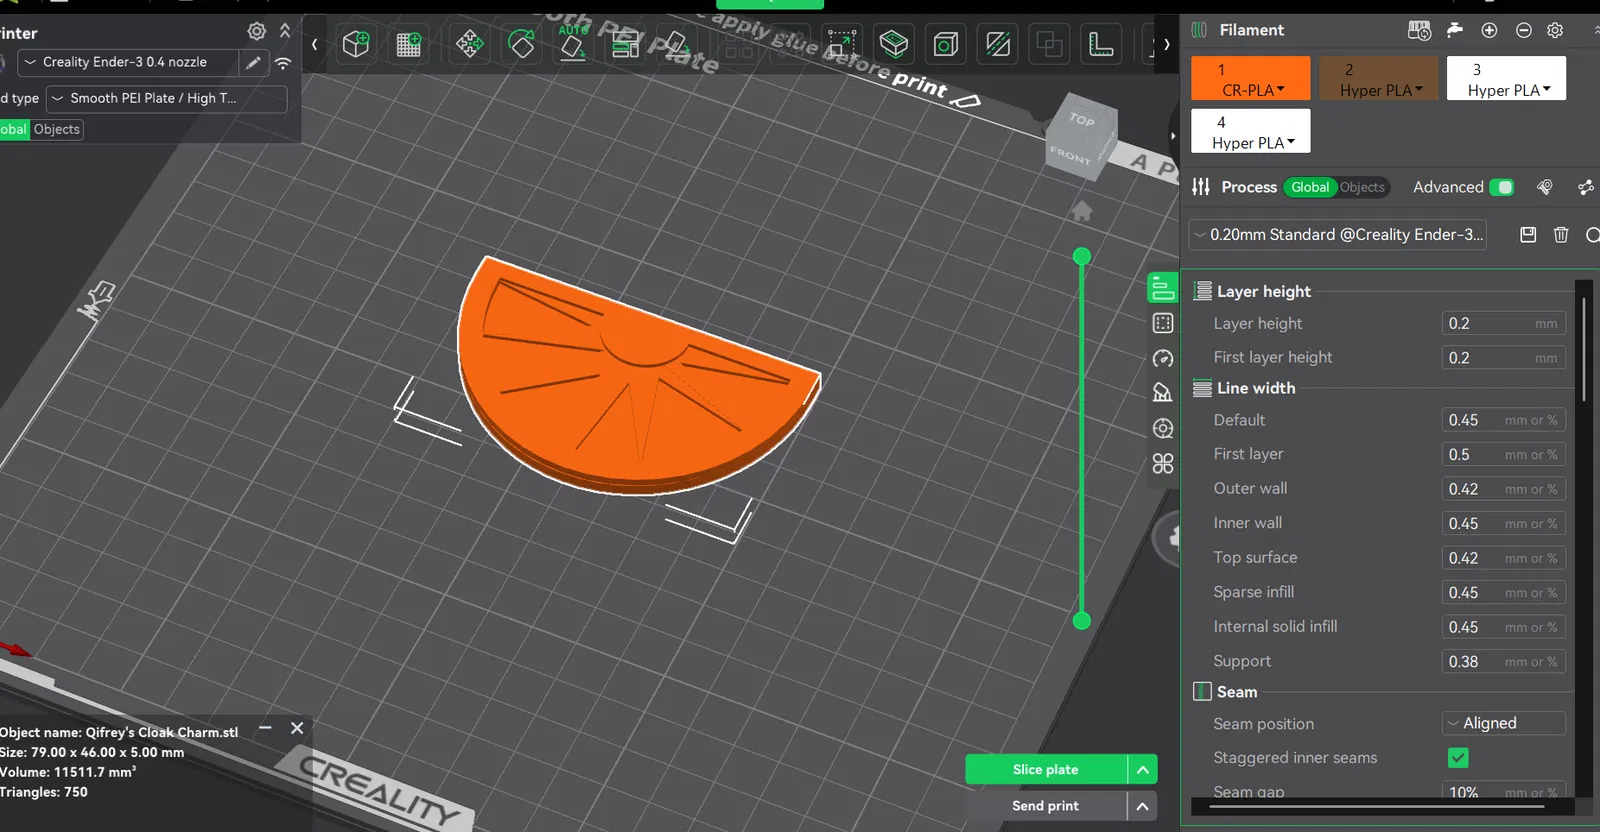The image size is (1600, 832).
Task: Collapse the object info panel
Action: pos(265,728)
